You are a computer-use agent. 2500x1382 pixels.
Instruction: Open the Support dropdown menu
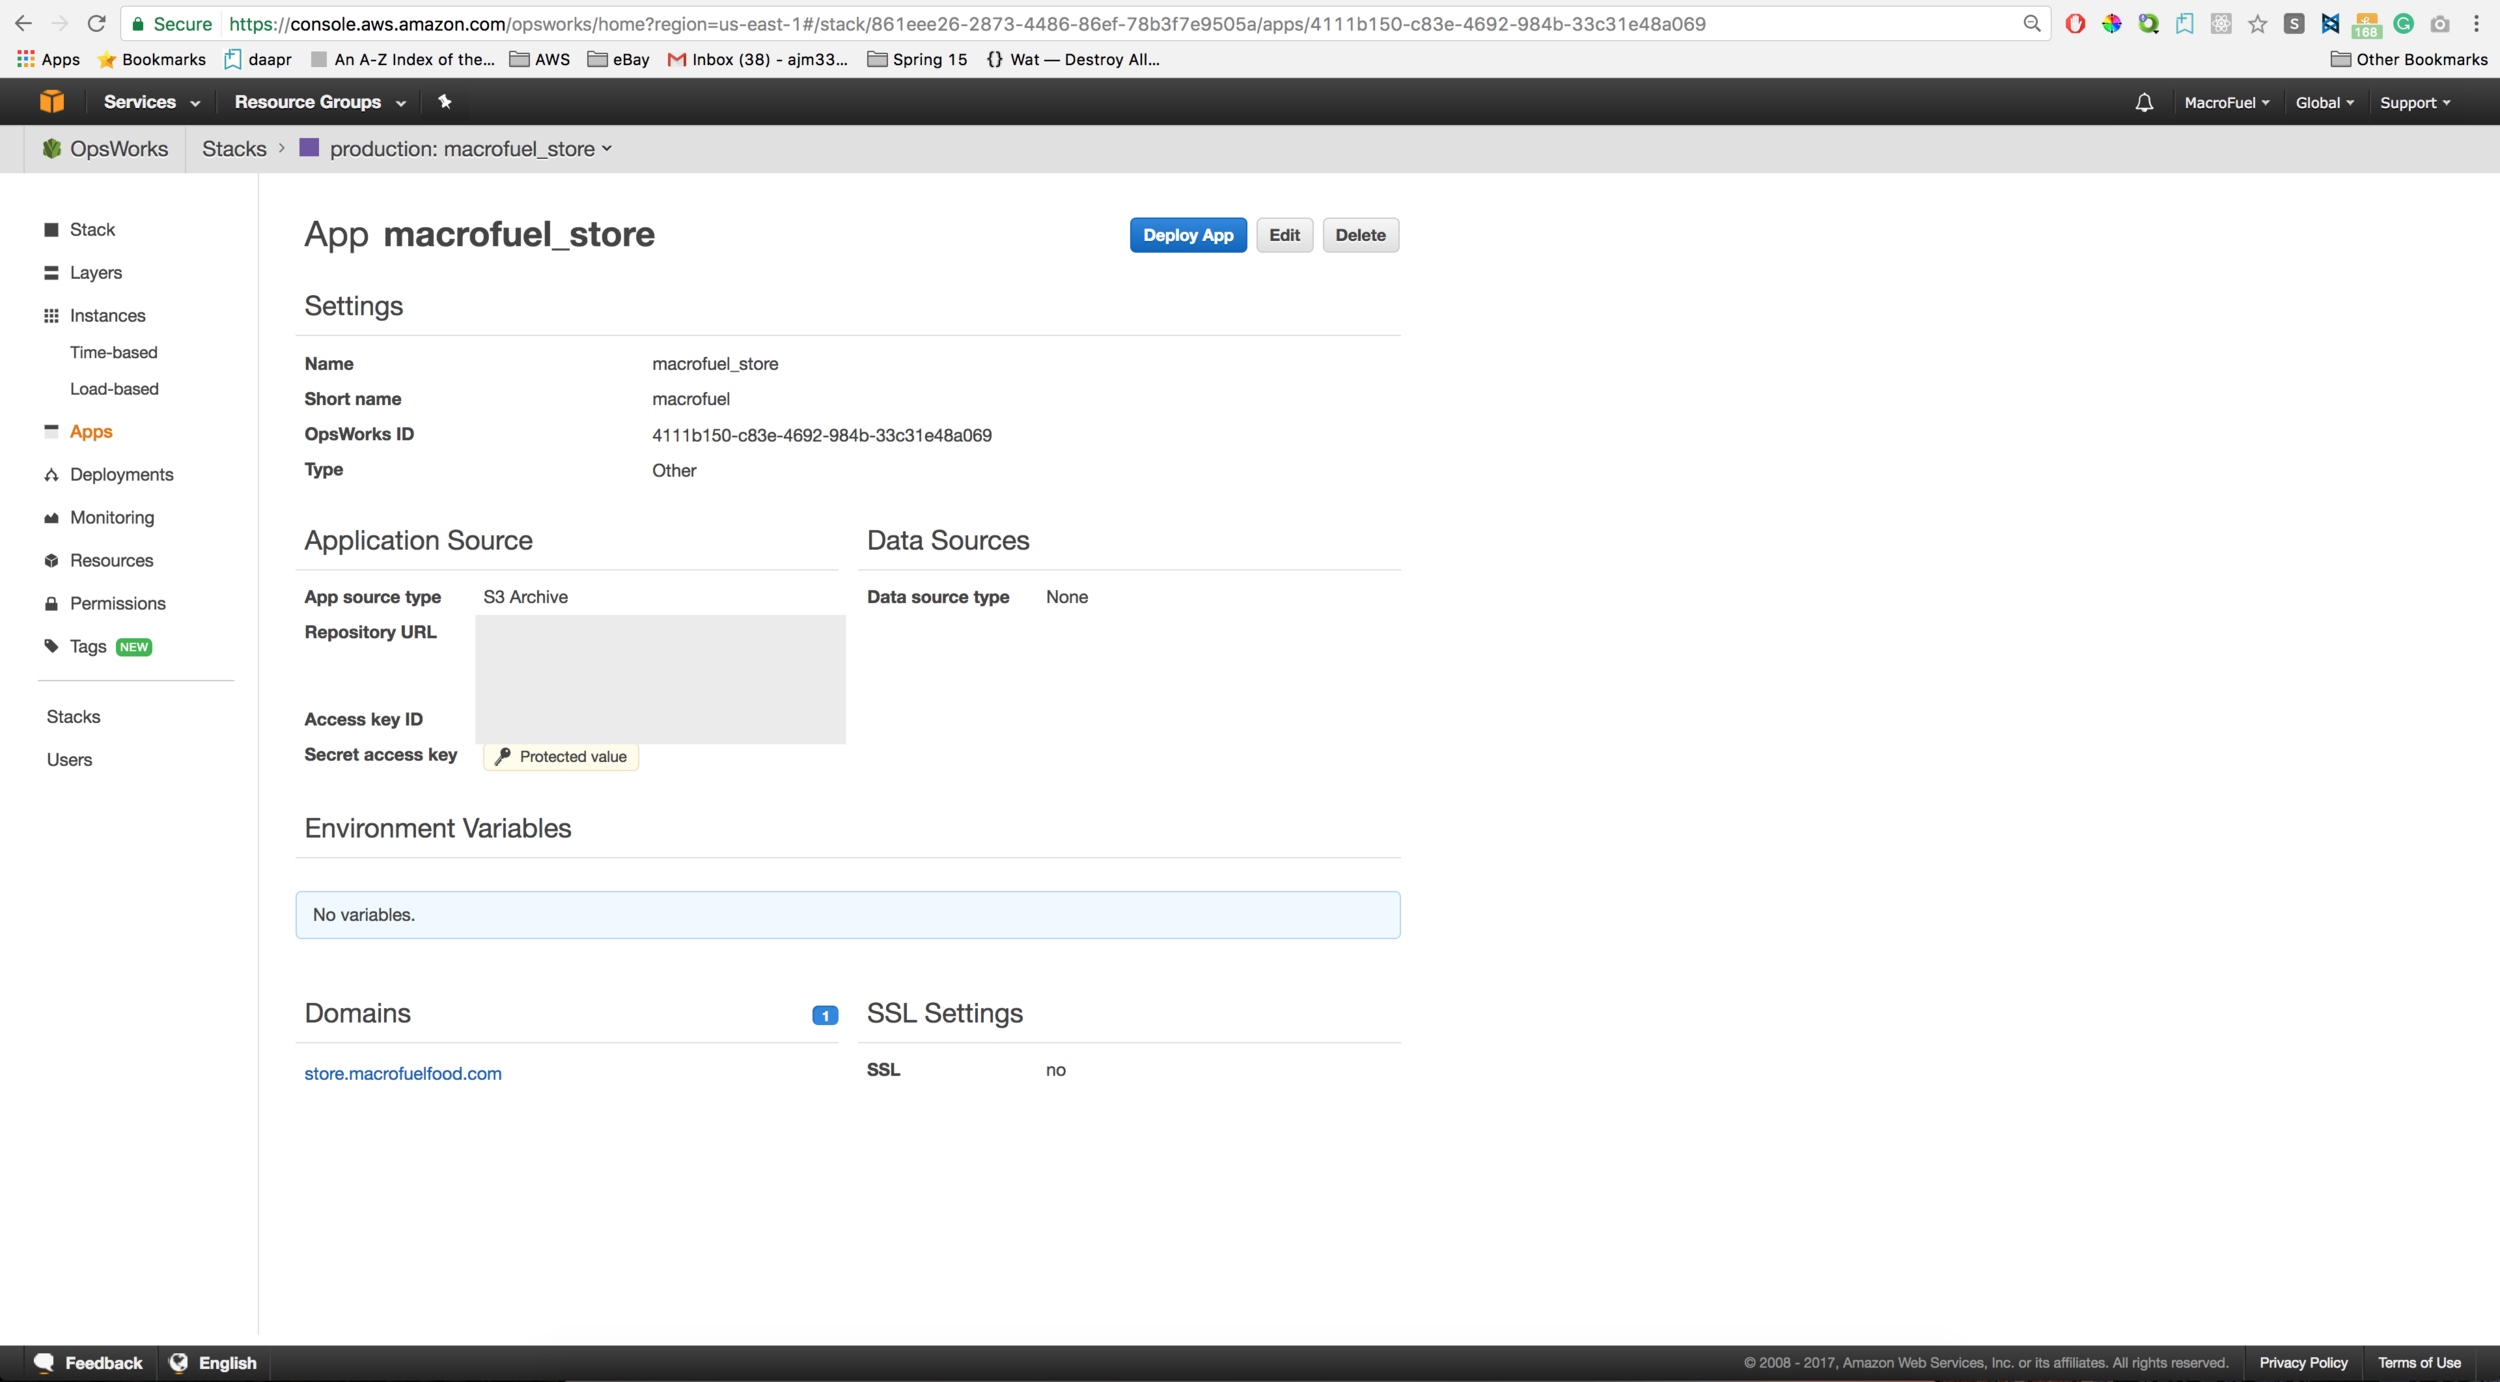tap(2415, 103)
